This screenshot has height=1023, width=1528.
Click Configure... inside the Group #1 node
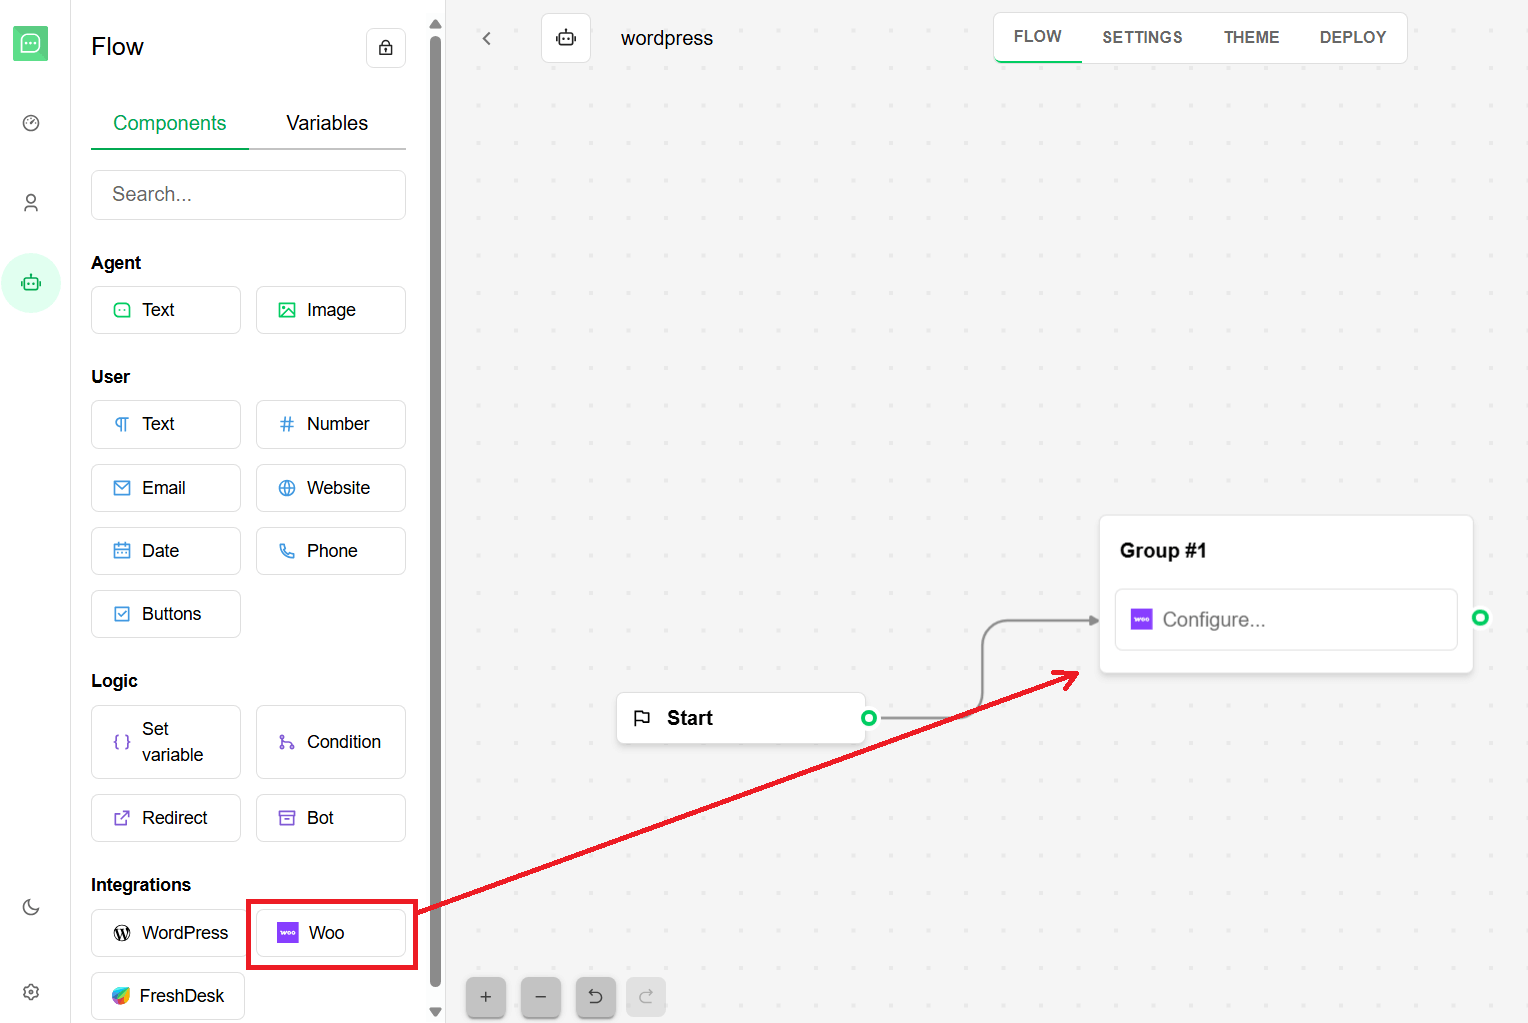(x=1285, y=619)
